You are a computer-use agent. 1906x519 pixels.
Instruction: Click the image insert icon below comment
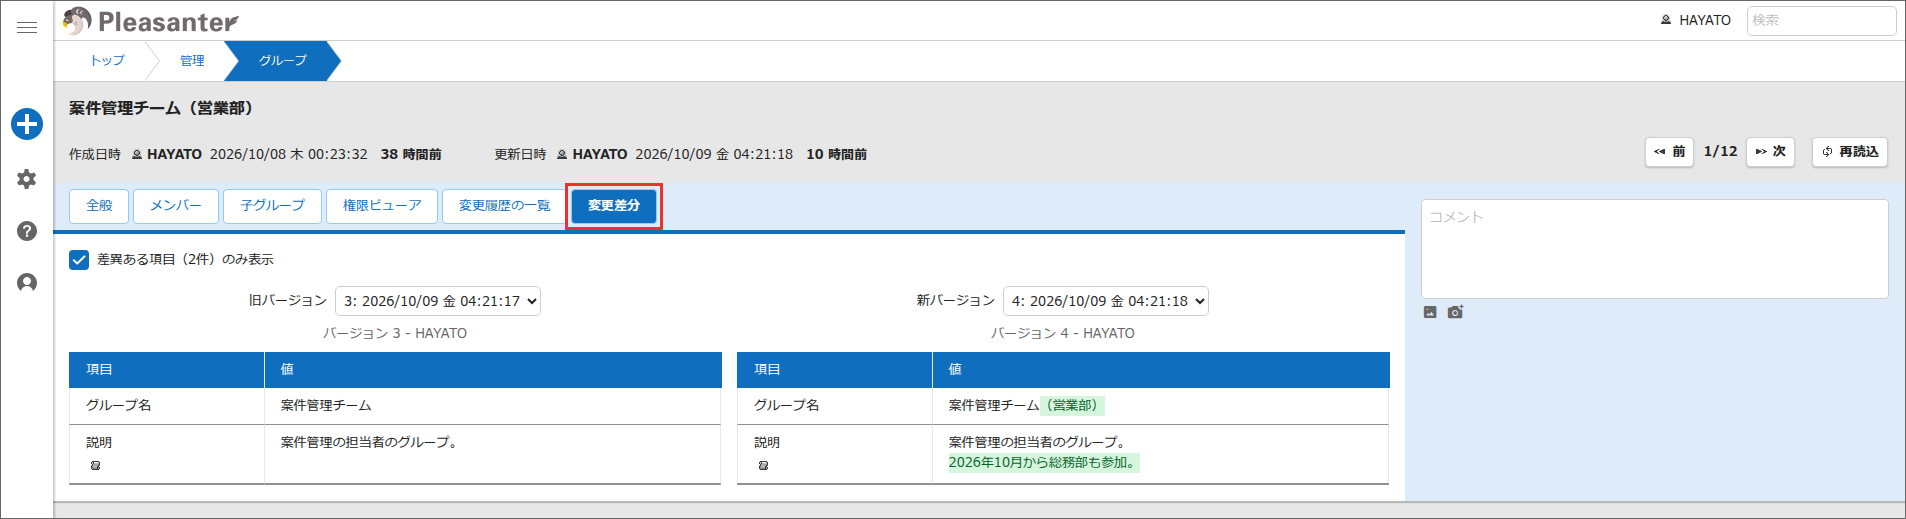[x=1430, y=312]
